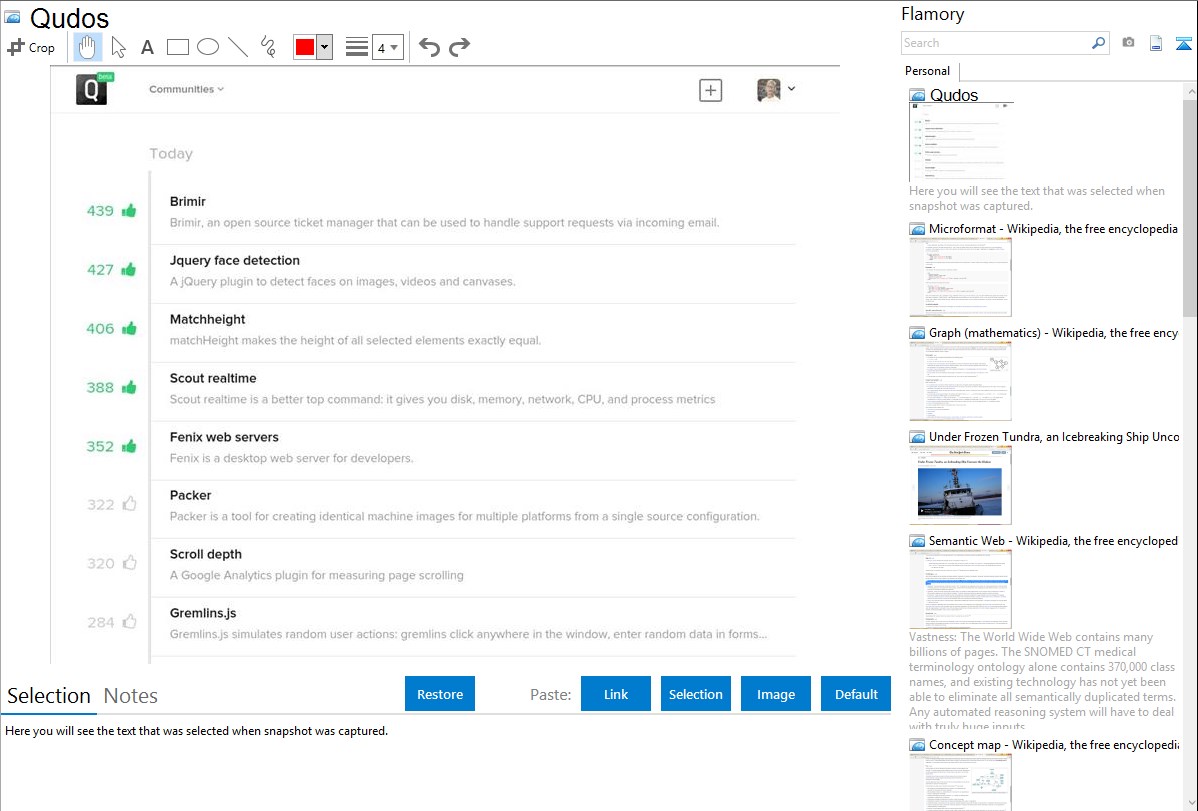Toggle thumbs up on Fenix web servers
The width and height of the screenshot is (1198, 811).
129,446
